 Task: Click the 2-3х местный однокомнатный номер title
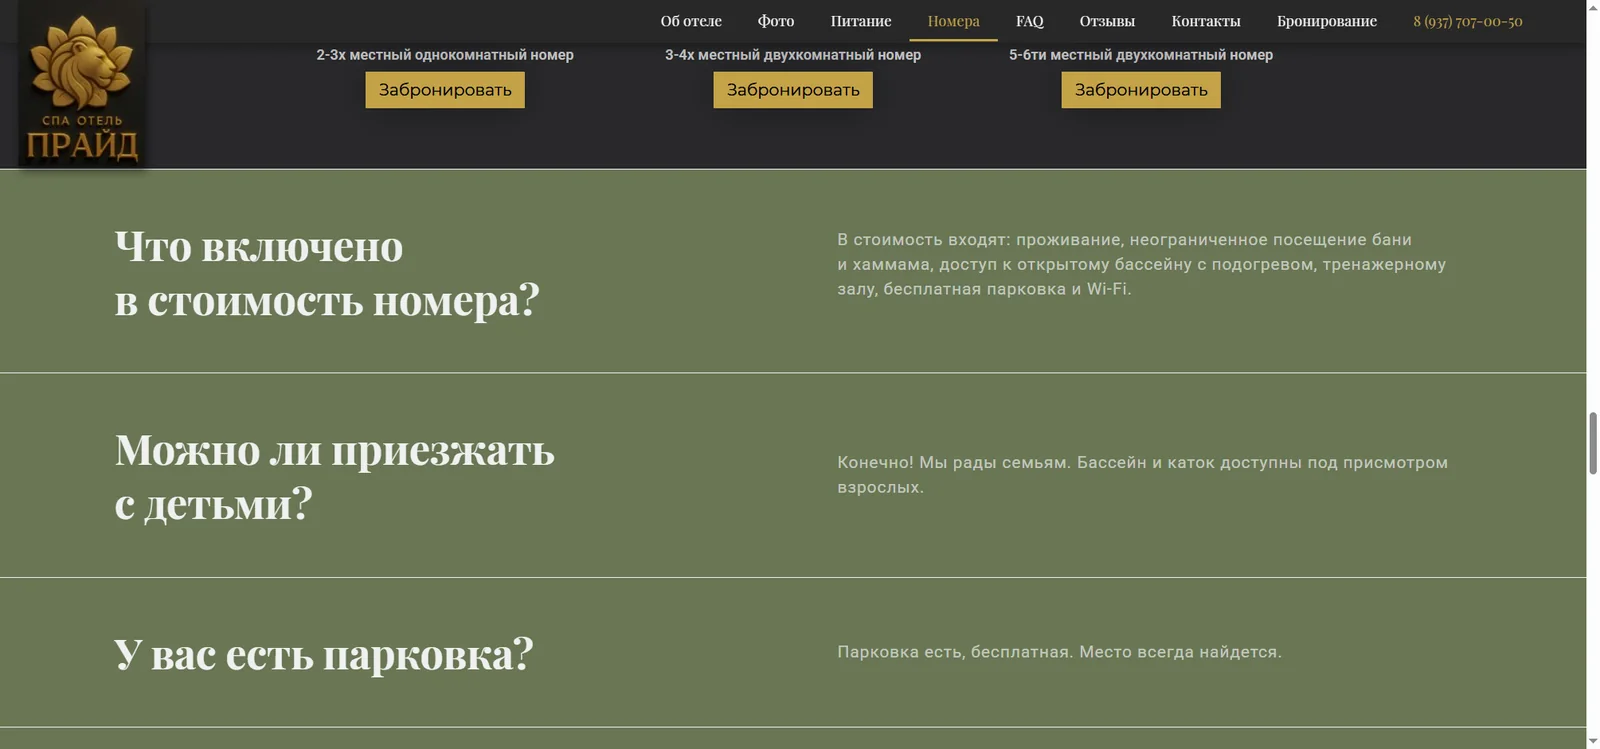click(445, 55)
